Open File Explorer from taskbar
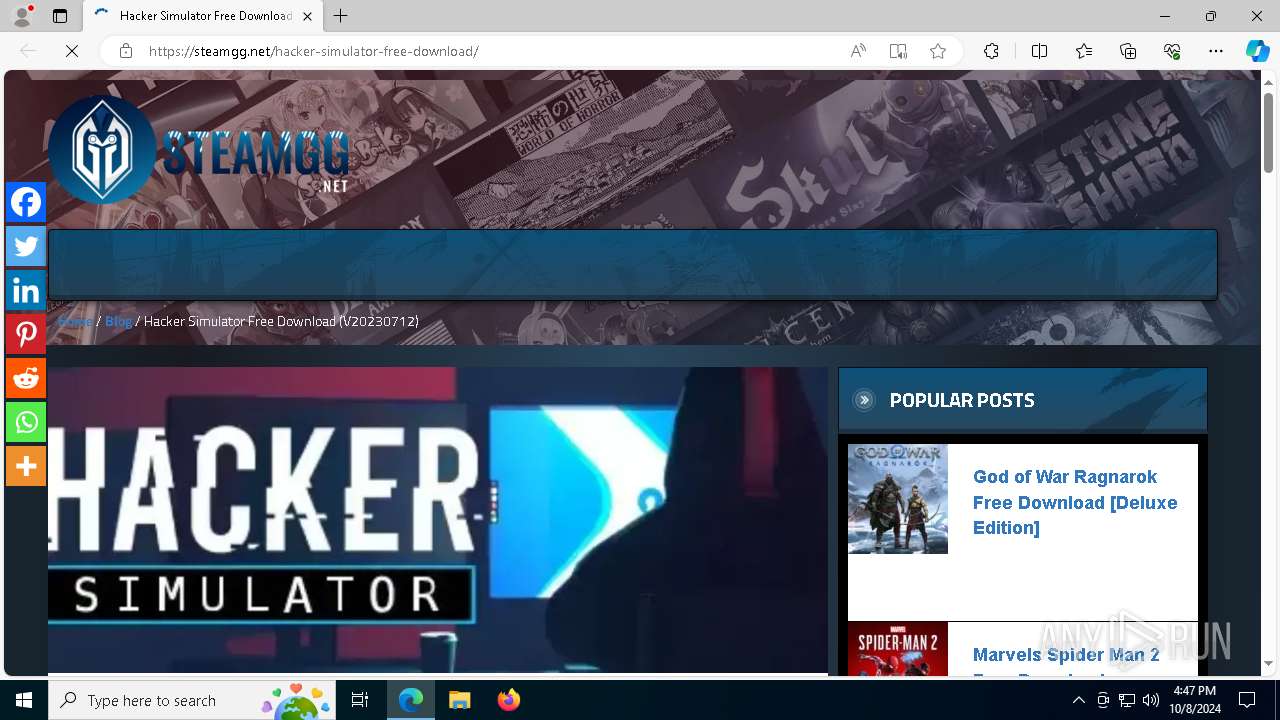This screenshot has width=1280, height=720. click(459, 700)
